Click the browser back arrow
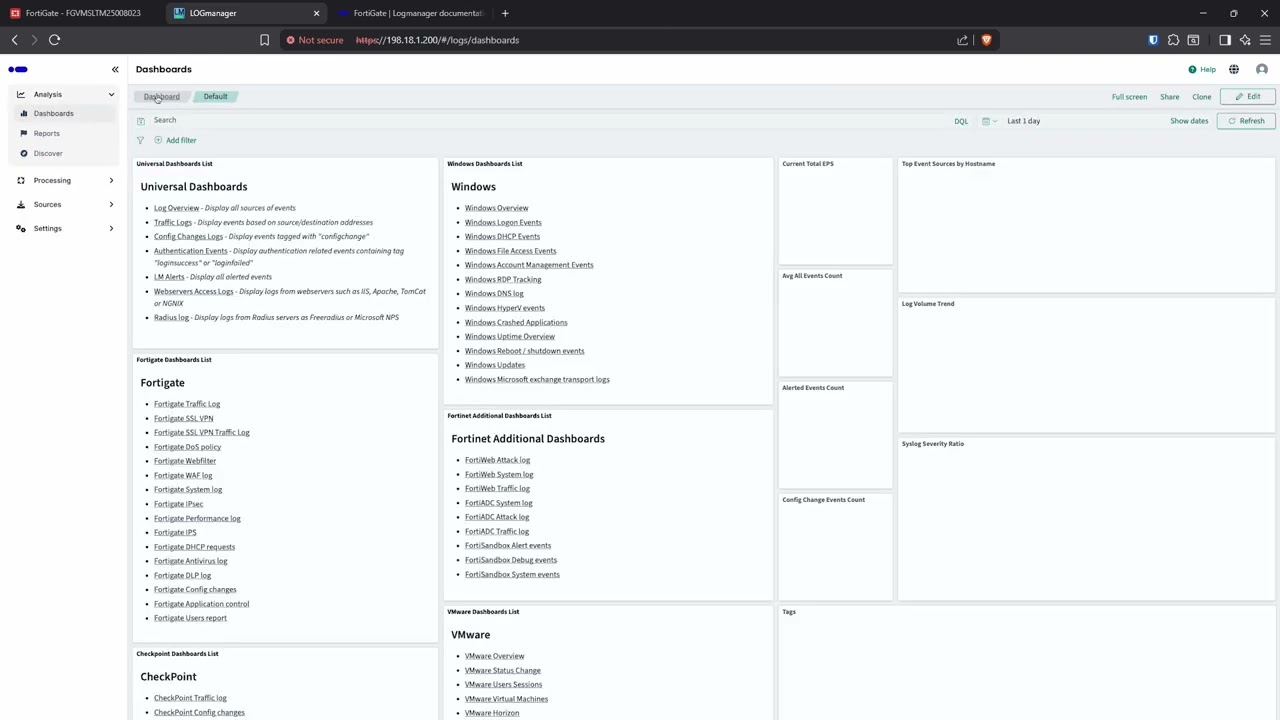Viewport: 1280px width, 720px height. pos(14,40)
